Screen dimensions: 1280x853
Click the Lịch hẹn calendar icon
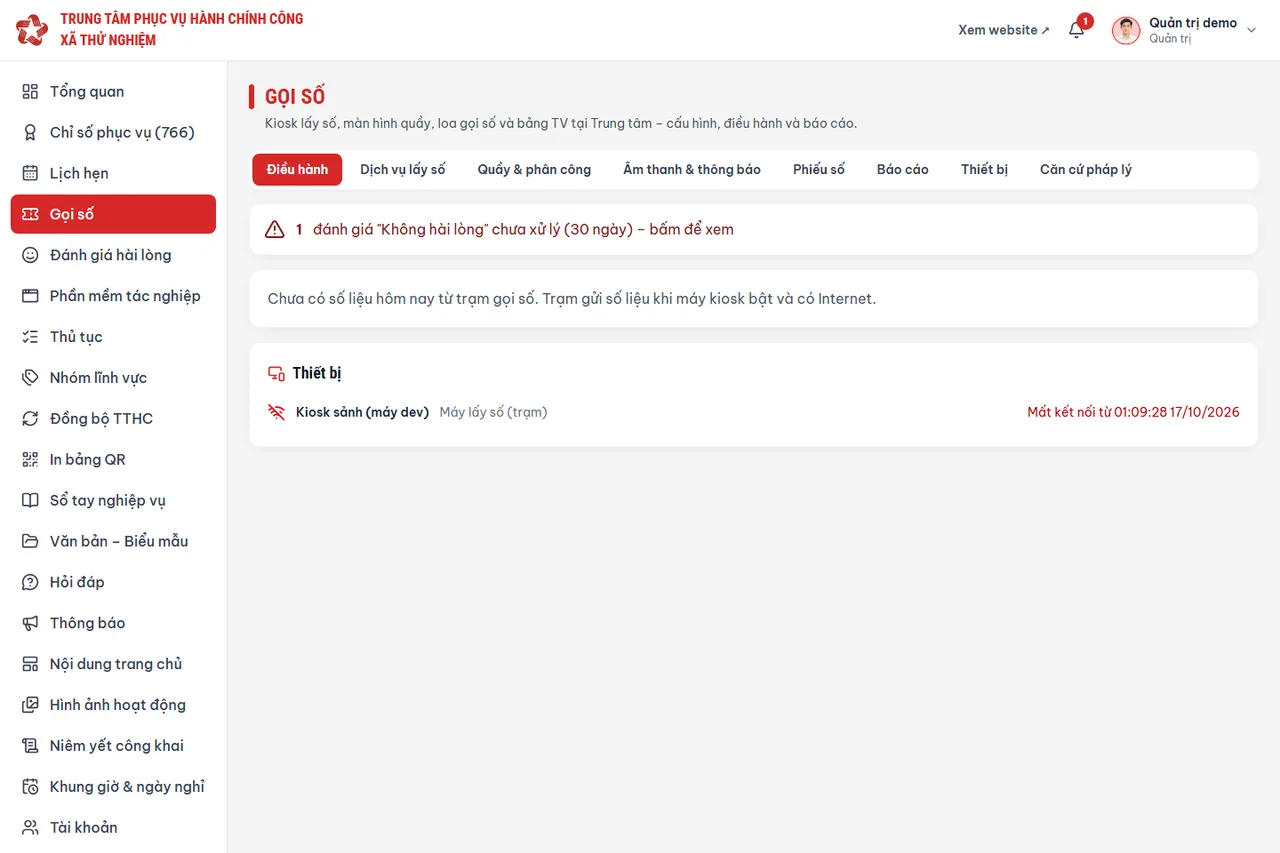[x=30, y=174]
